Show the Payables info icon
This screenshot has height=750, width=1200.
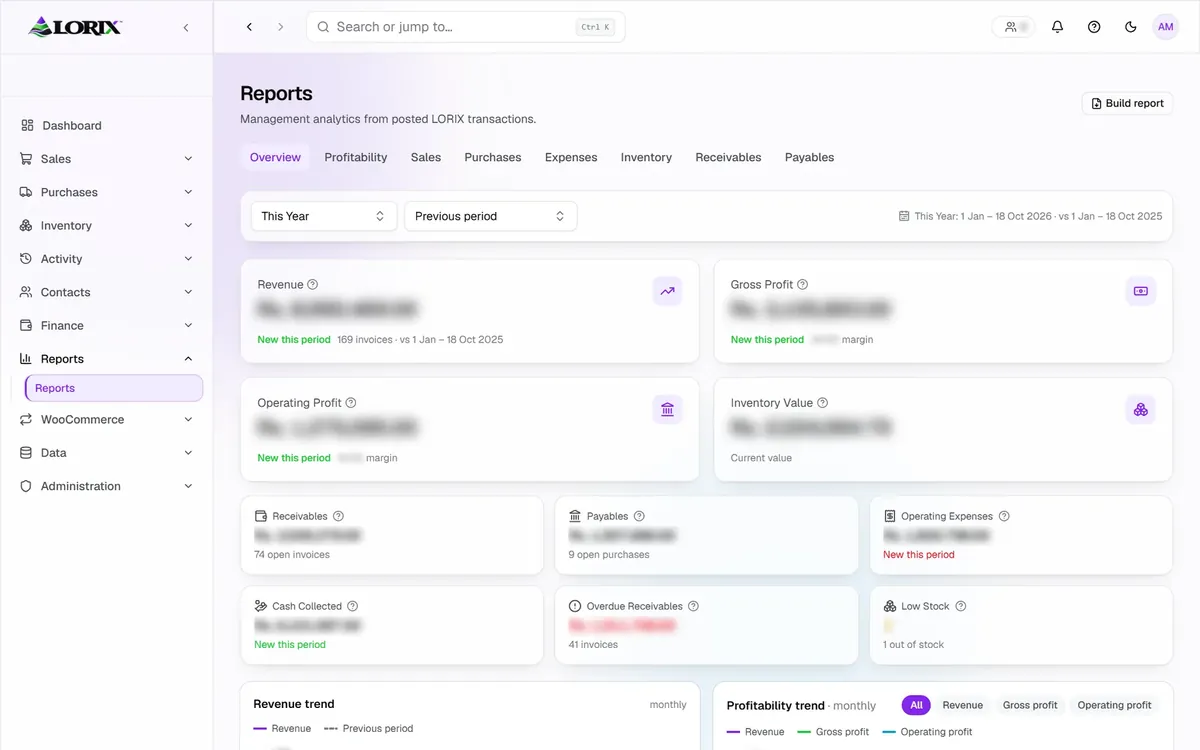tap(639, 516)
